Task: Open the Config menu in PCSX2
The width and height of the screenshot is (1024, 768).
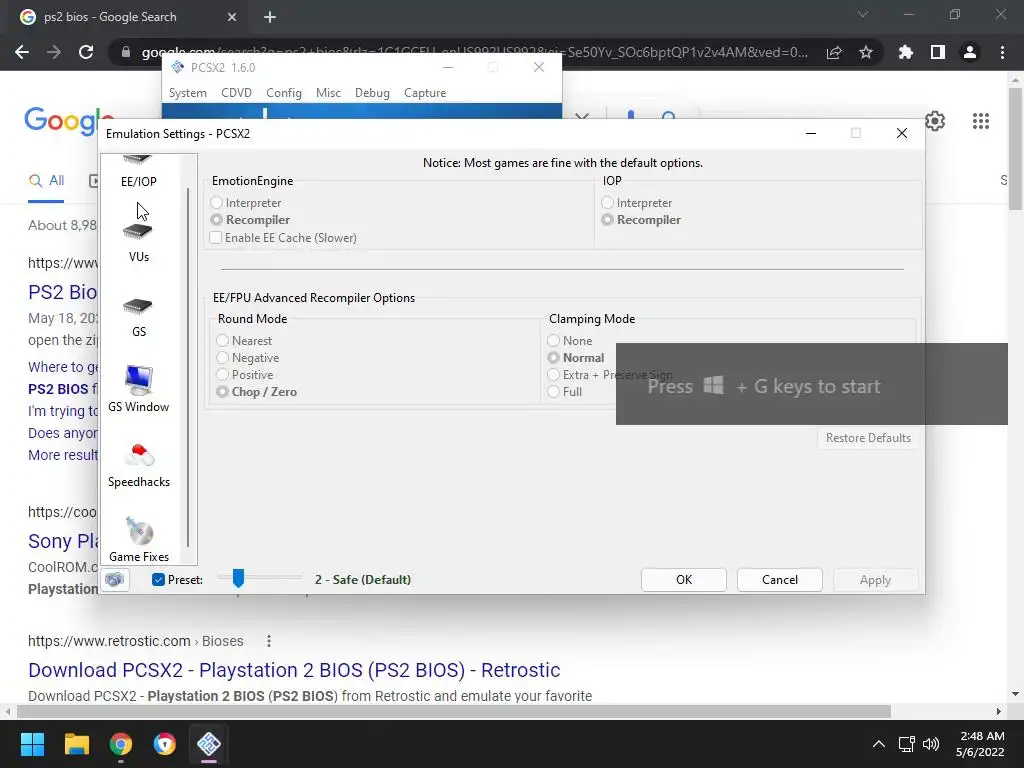Action: [x=283, y=93]
